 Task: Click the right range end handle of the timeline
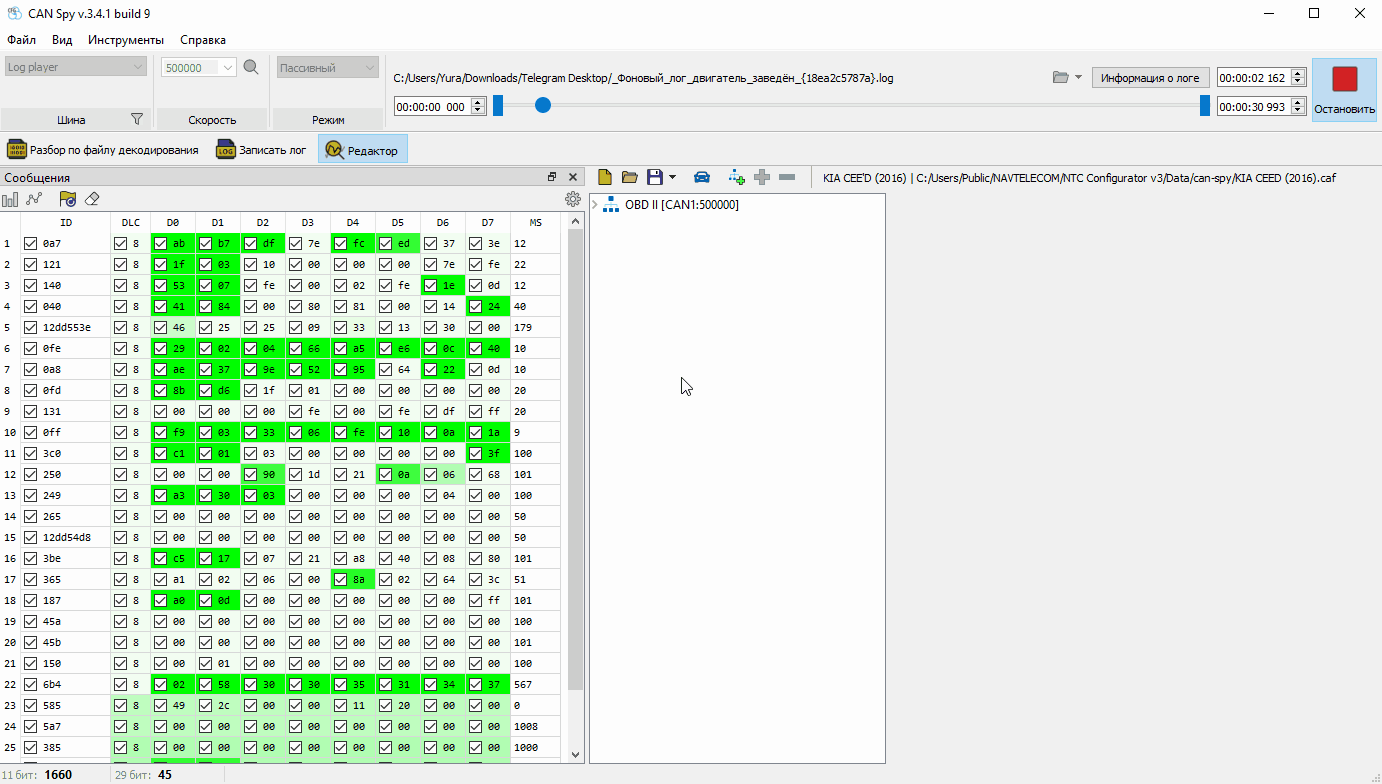click(1205, 105)
